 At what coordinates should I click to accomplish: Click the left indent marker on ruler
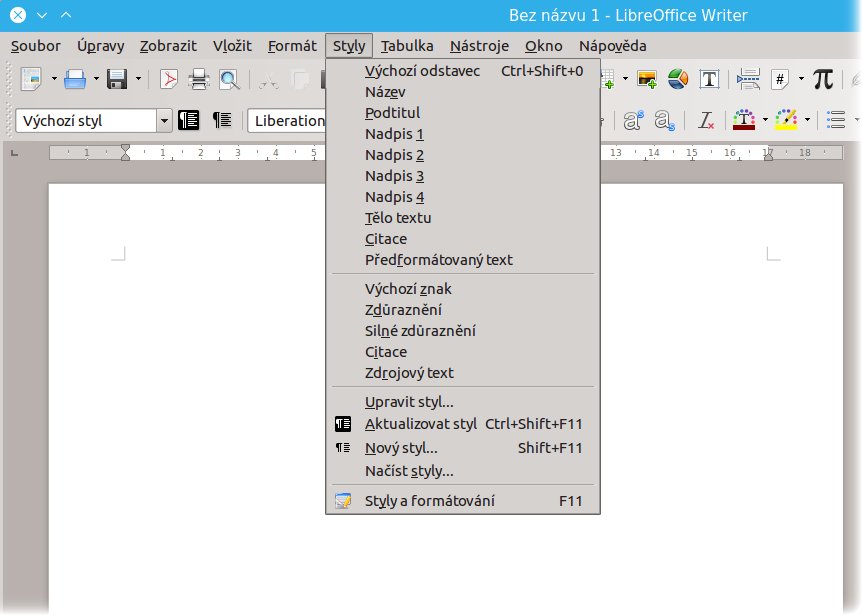pos(125,152)
